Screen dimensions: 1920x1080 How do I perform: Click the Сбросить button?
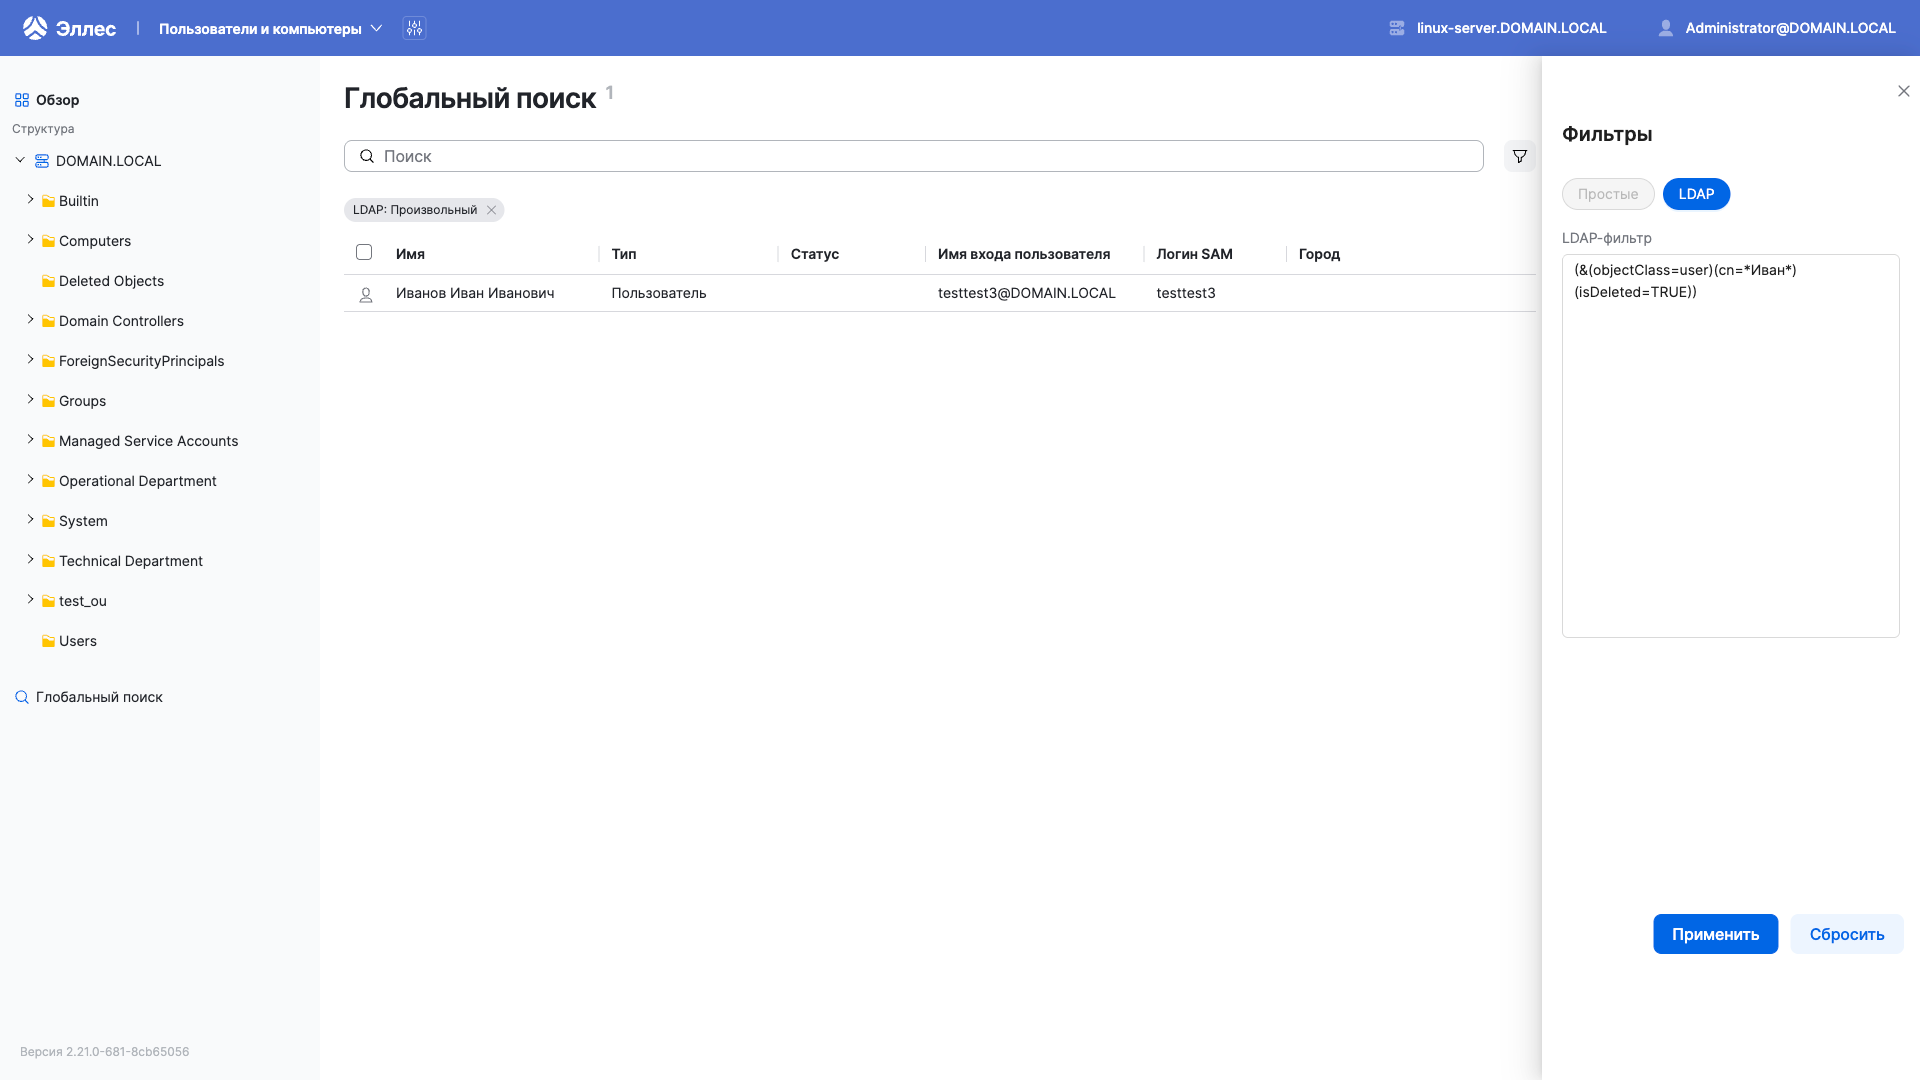[1847, 934]
